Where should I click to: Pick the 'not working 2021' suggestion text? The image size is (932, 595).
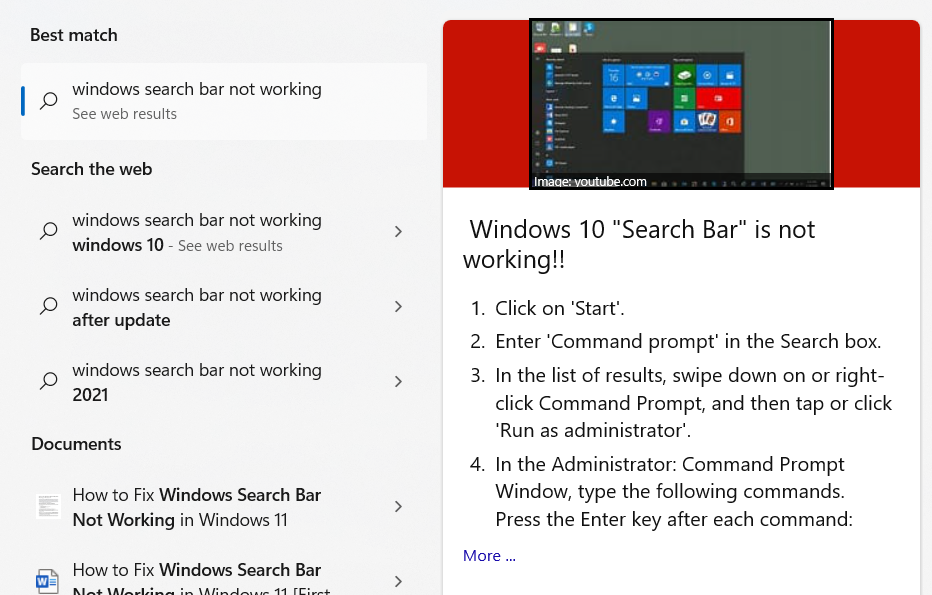pos(196,382)
